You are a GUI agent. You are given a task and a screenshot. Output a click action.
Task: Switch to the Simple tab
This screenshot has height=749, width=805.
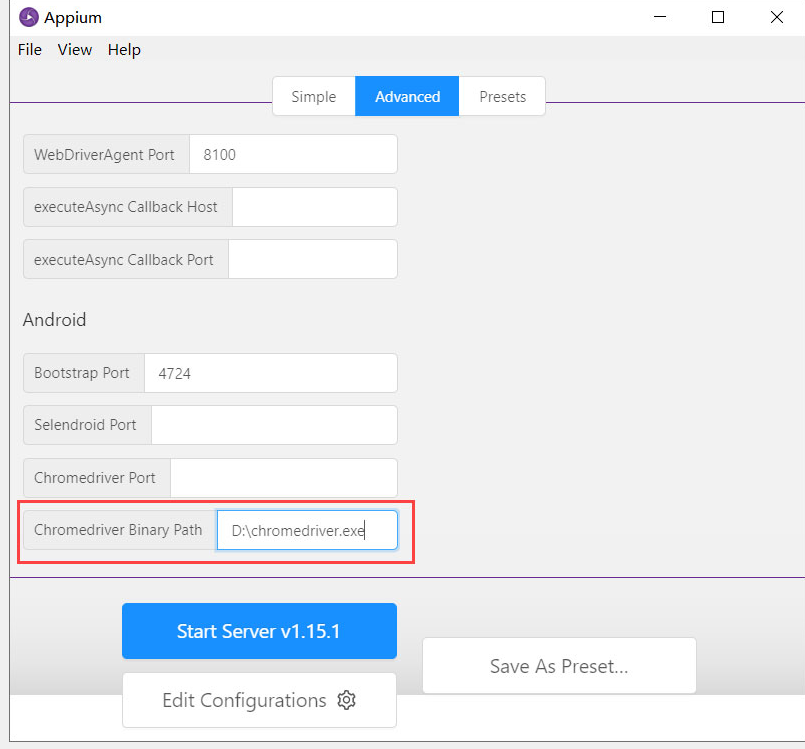pyautogui.click(x=314, y=97)
